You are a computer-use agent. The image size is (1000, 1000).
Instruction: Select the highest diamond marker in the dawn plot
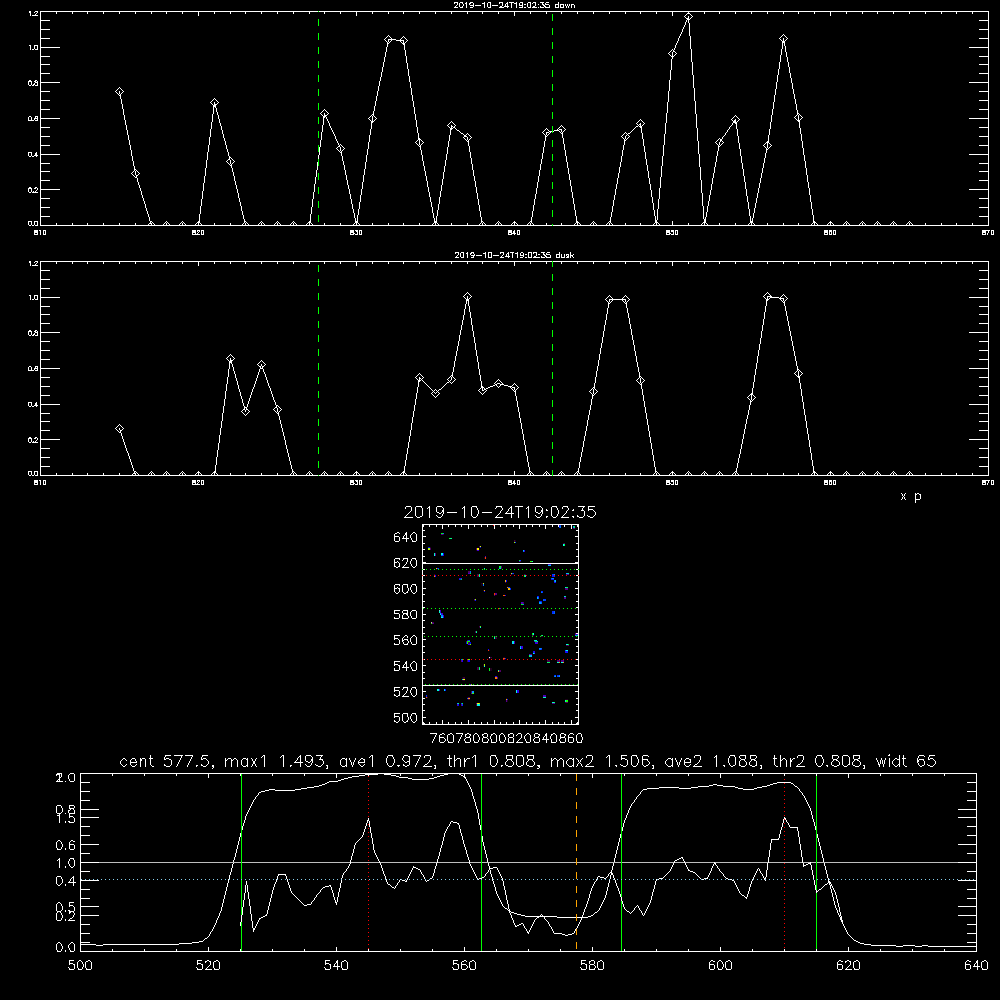click(688, 17)
